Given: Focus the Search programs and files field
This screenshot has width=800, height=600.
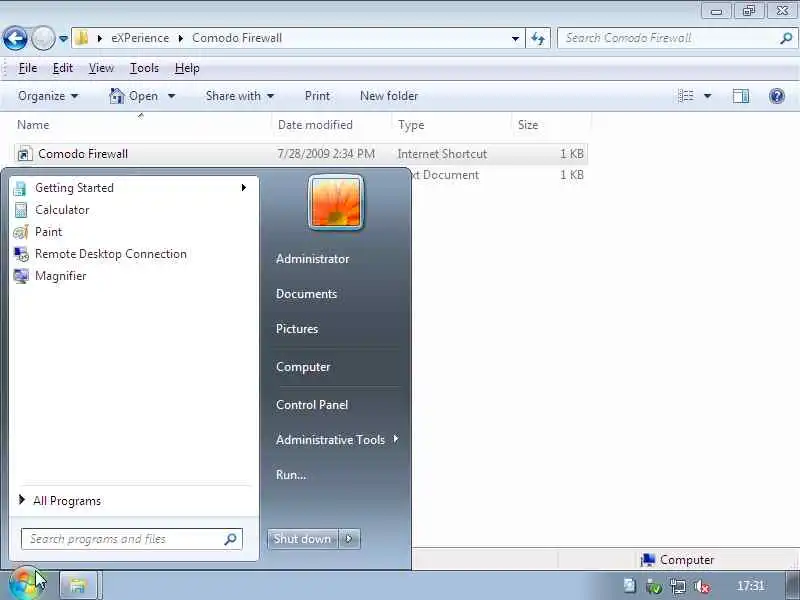Looking at the screenshot, I should pyautogui.click(x=132, y=539).
